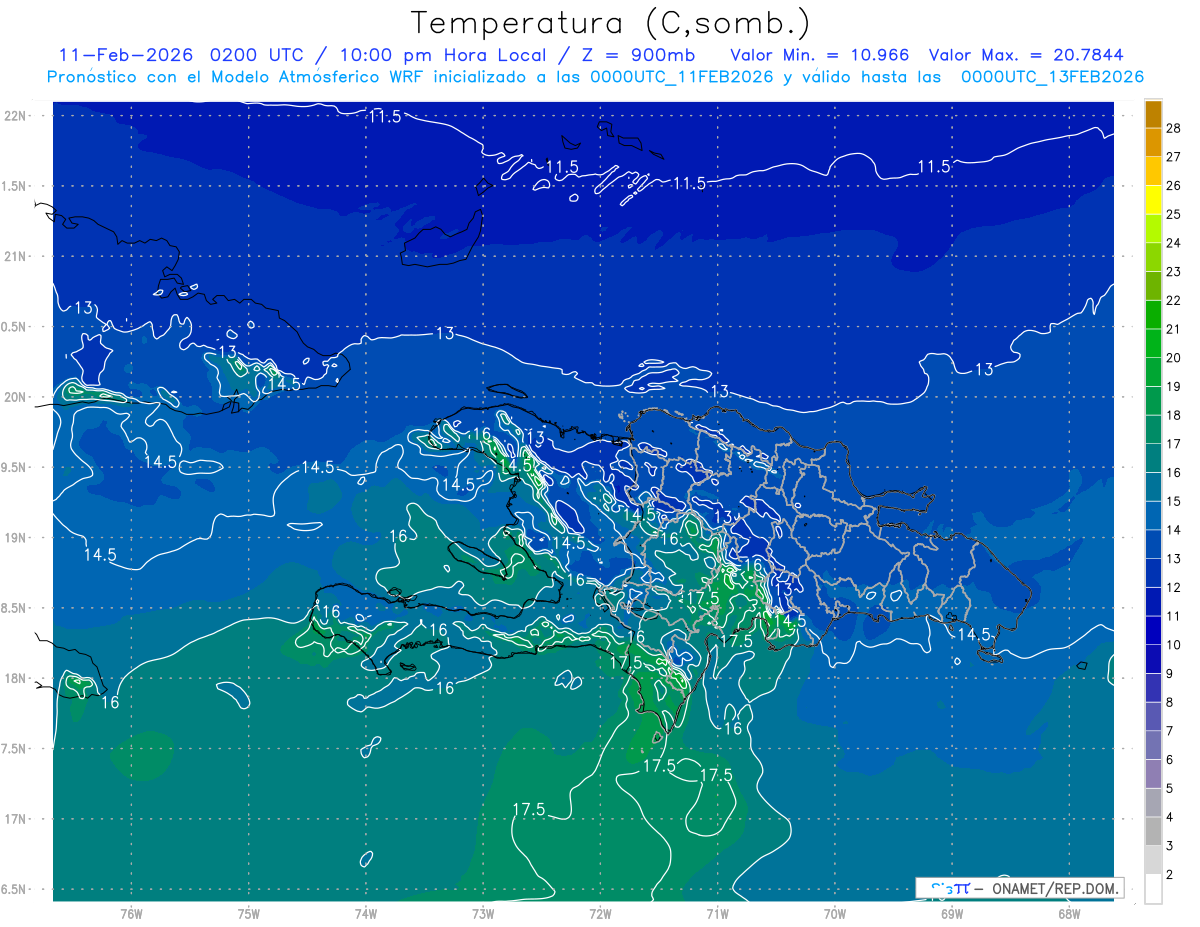Click the initialization time "0000UTC_11FEB2026"
1200x927 pixels.
click(x=681, y=77)
